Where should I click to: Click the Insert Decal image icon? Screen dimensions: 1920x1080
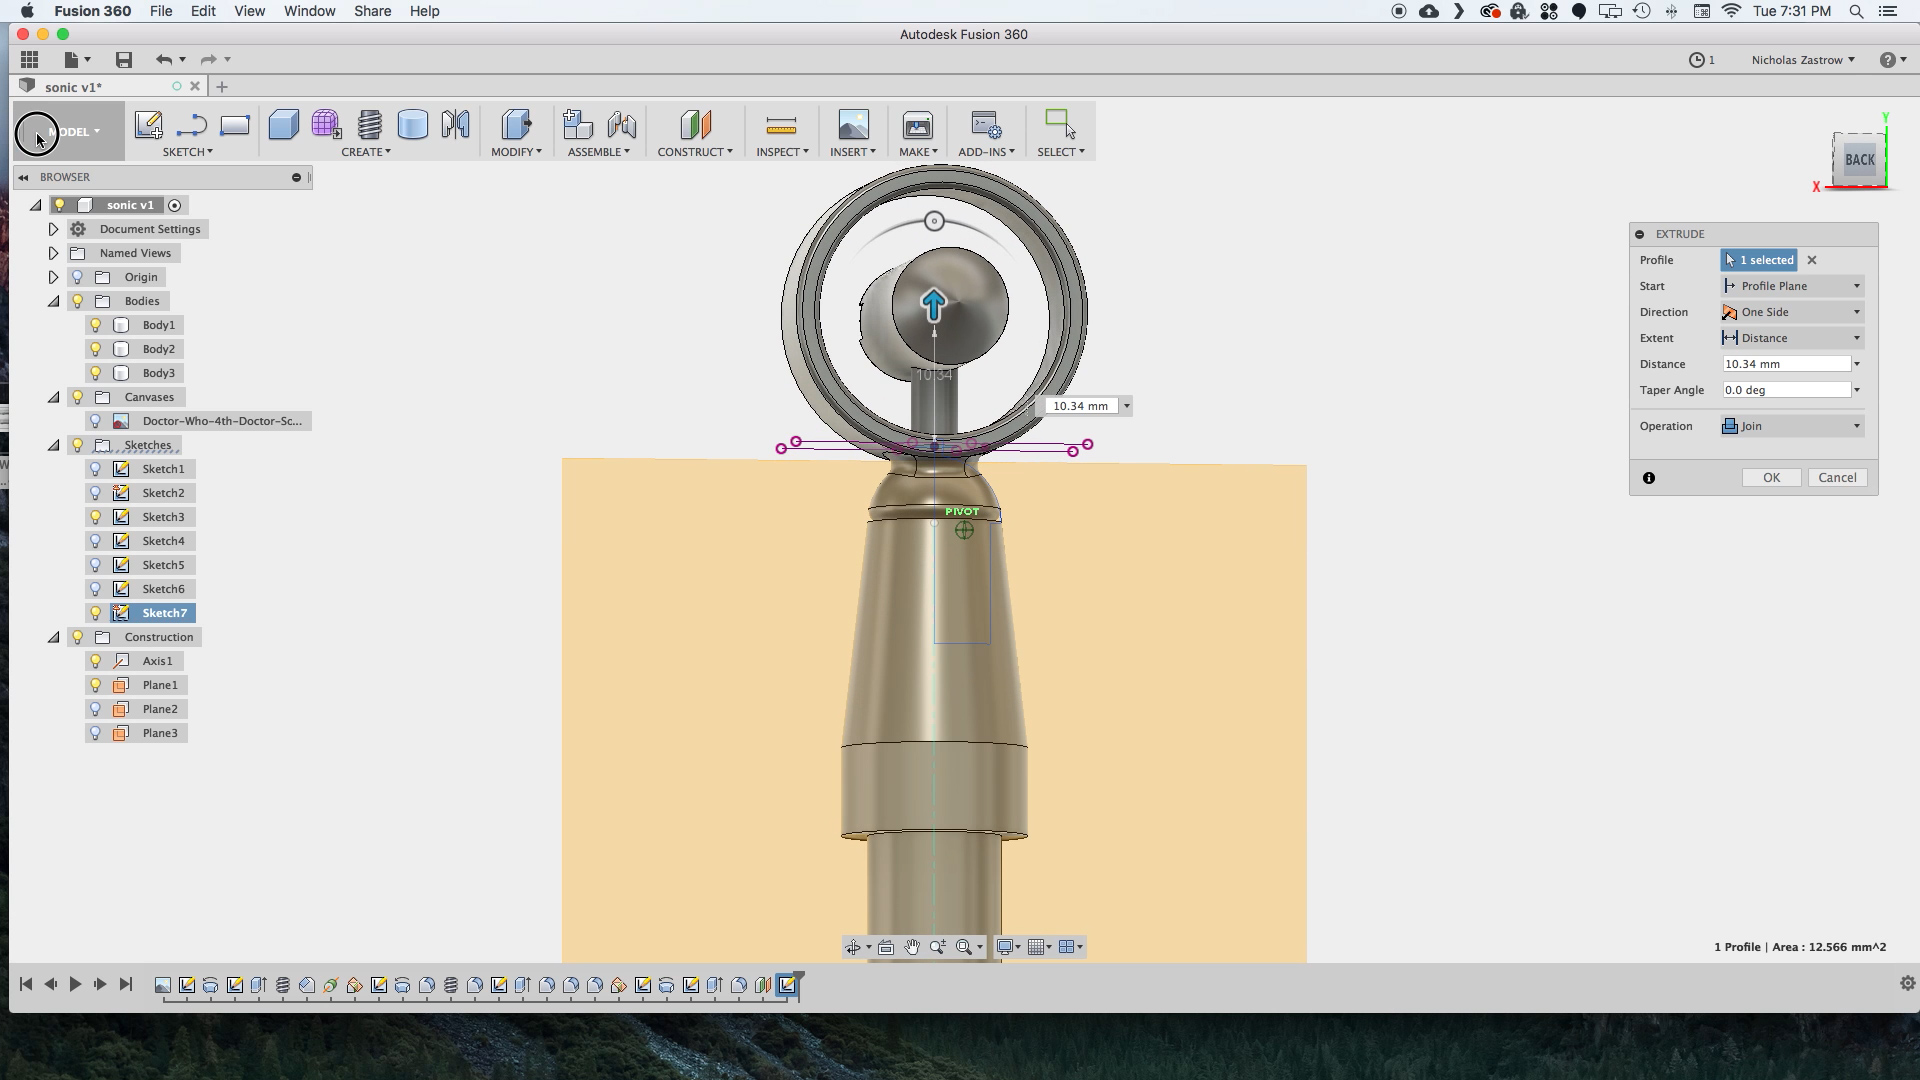click(x=853, y=125)
